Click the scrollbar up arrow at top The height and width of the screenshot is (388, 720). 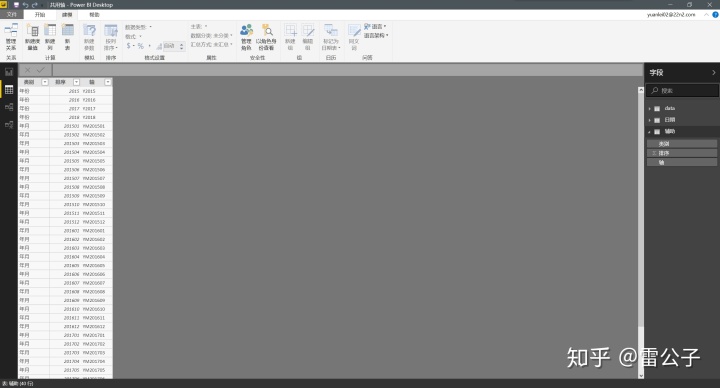click(x=641, y=90)
